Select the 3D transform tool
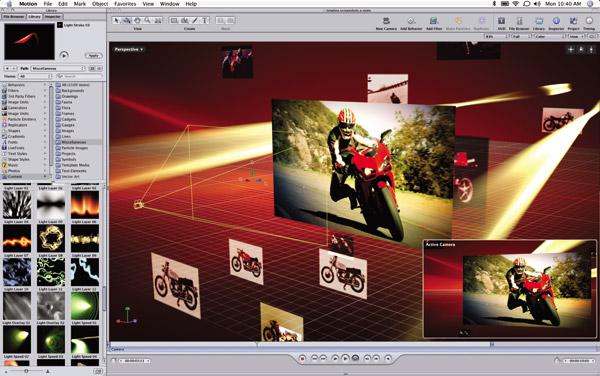Screen dimensions: 600x376 coord(127,20)
